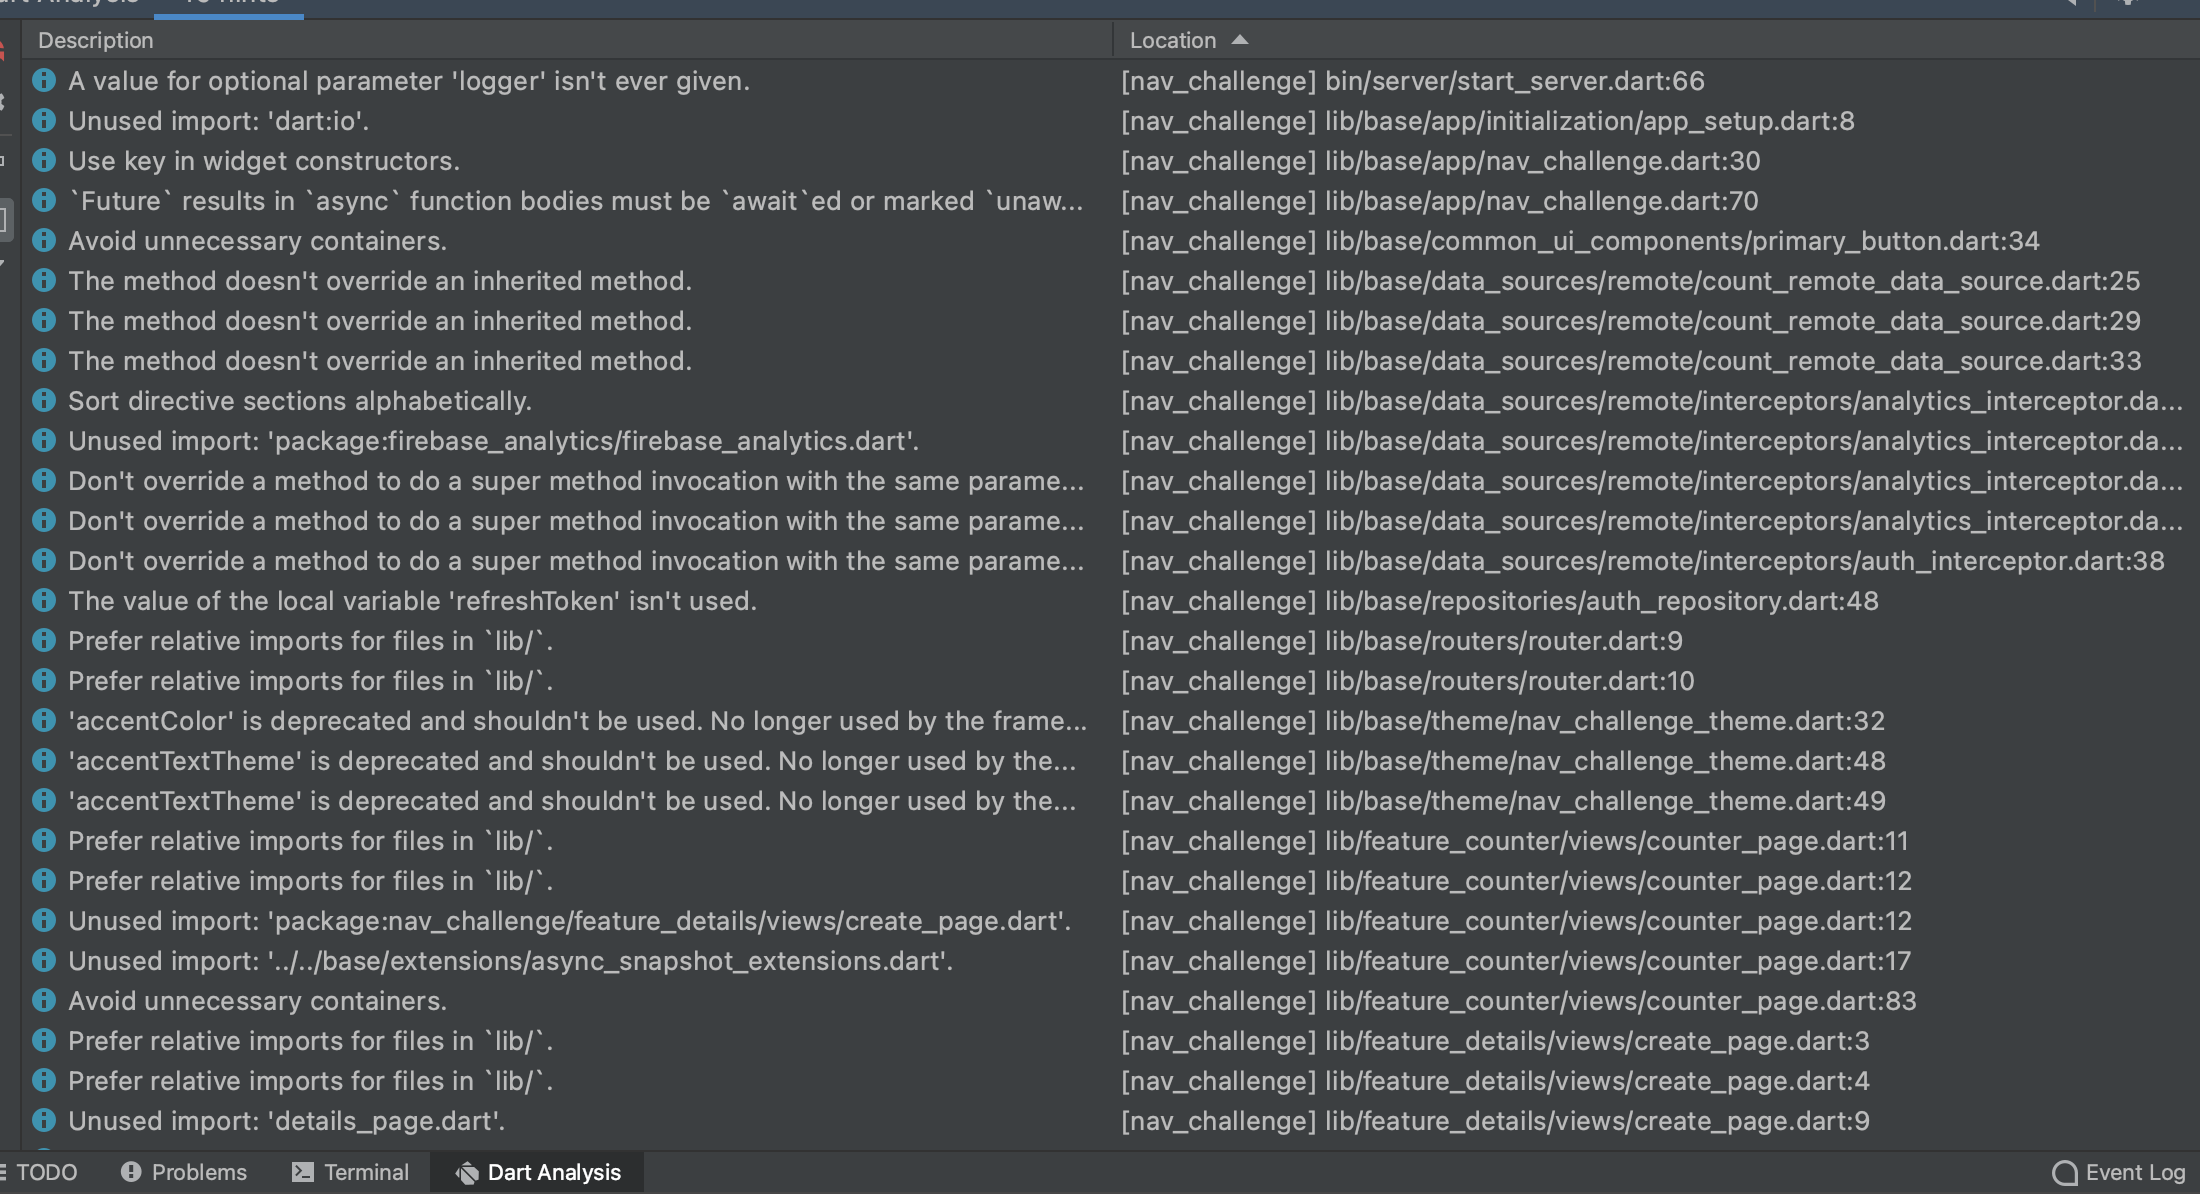Open the panel options gear at top right
This screenshot has width=2200, height=1194.
pos(2127,5)
